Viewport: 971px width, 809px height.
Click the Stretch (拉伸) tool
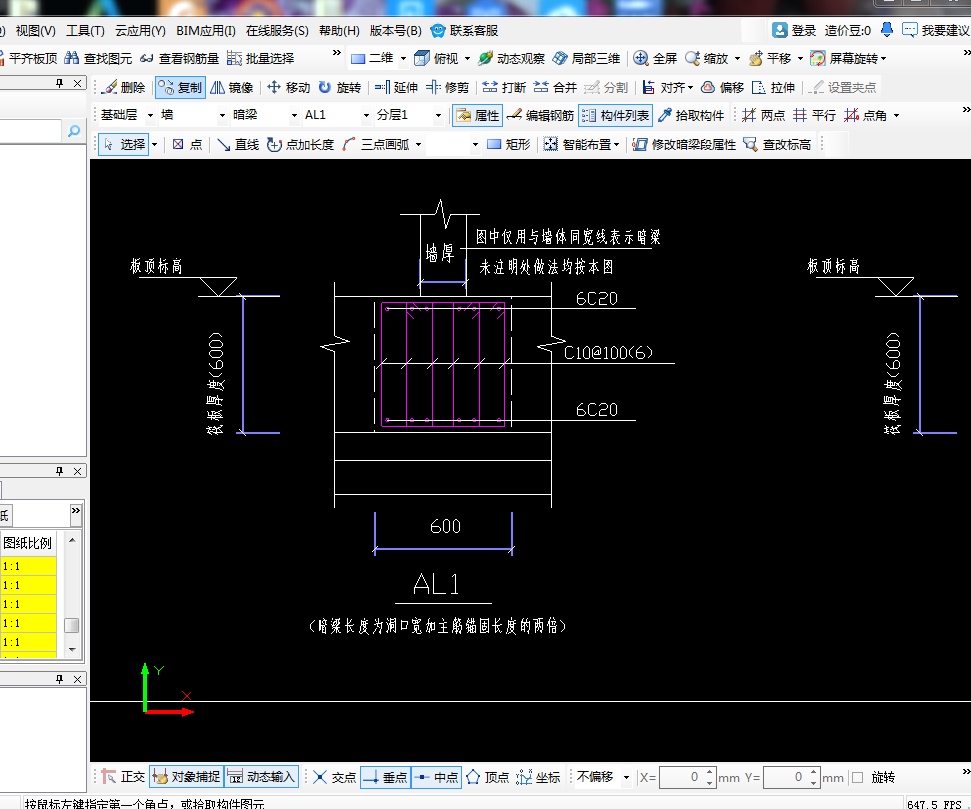click(773, 87)
